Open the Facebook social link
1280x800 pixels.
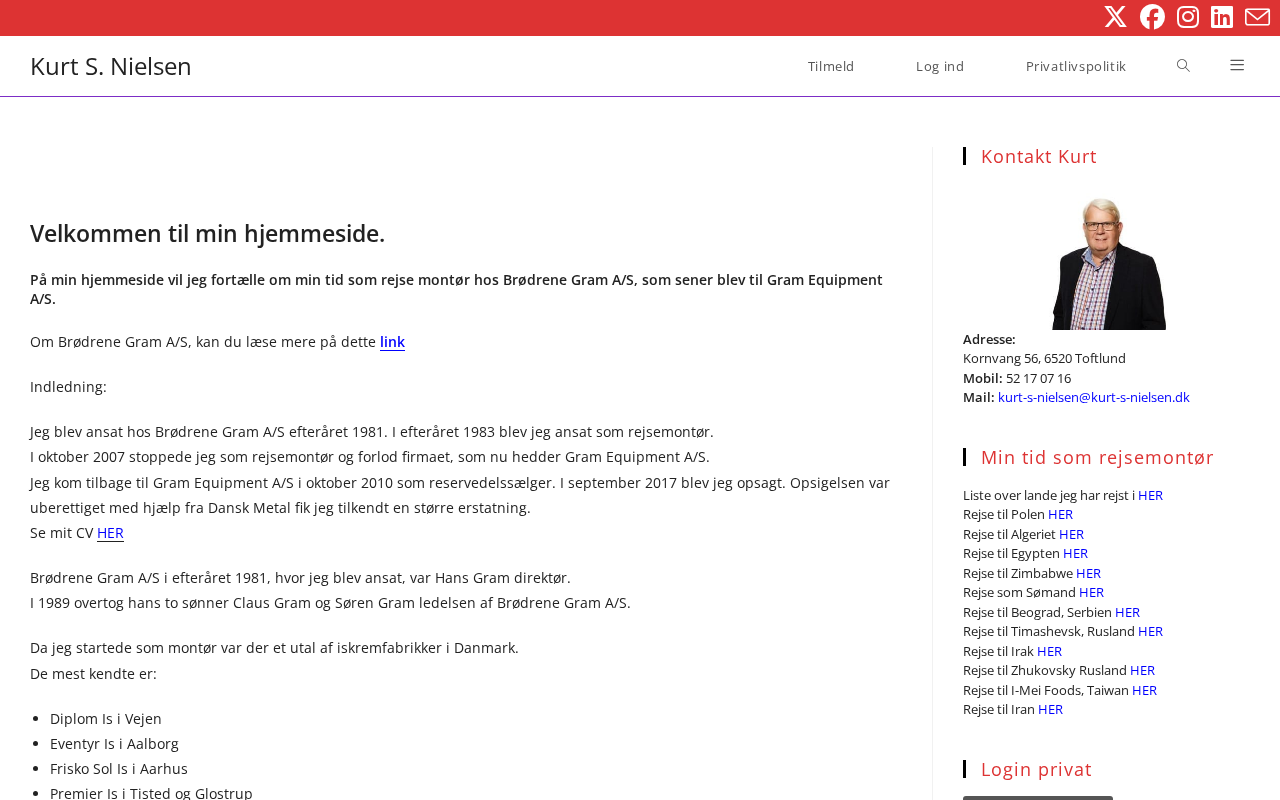[1152, 17]
